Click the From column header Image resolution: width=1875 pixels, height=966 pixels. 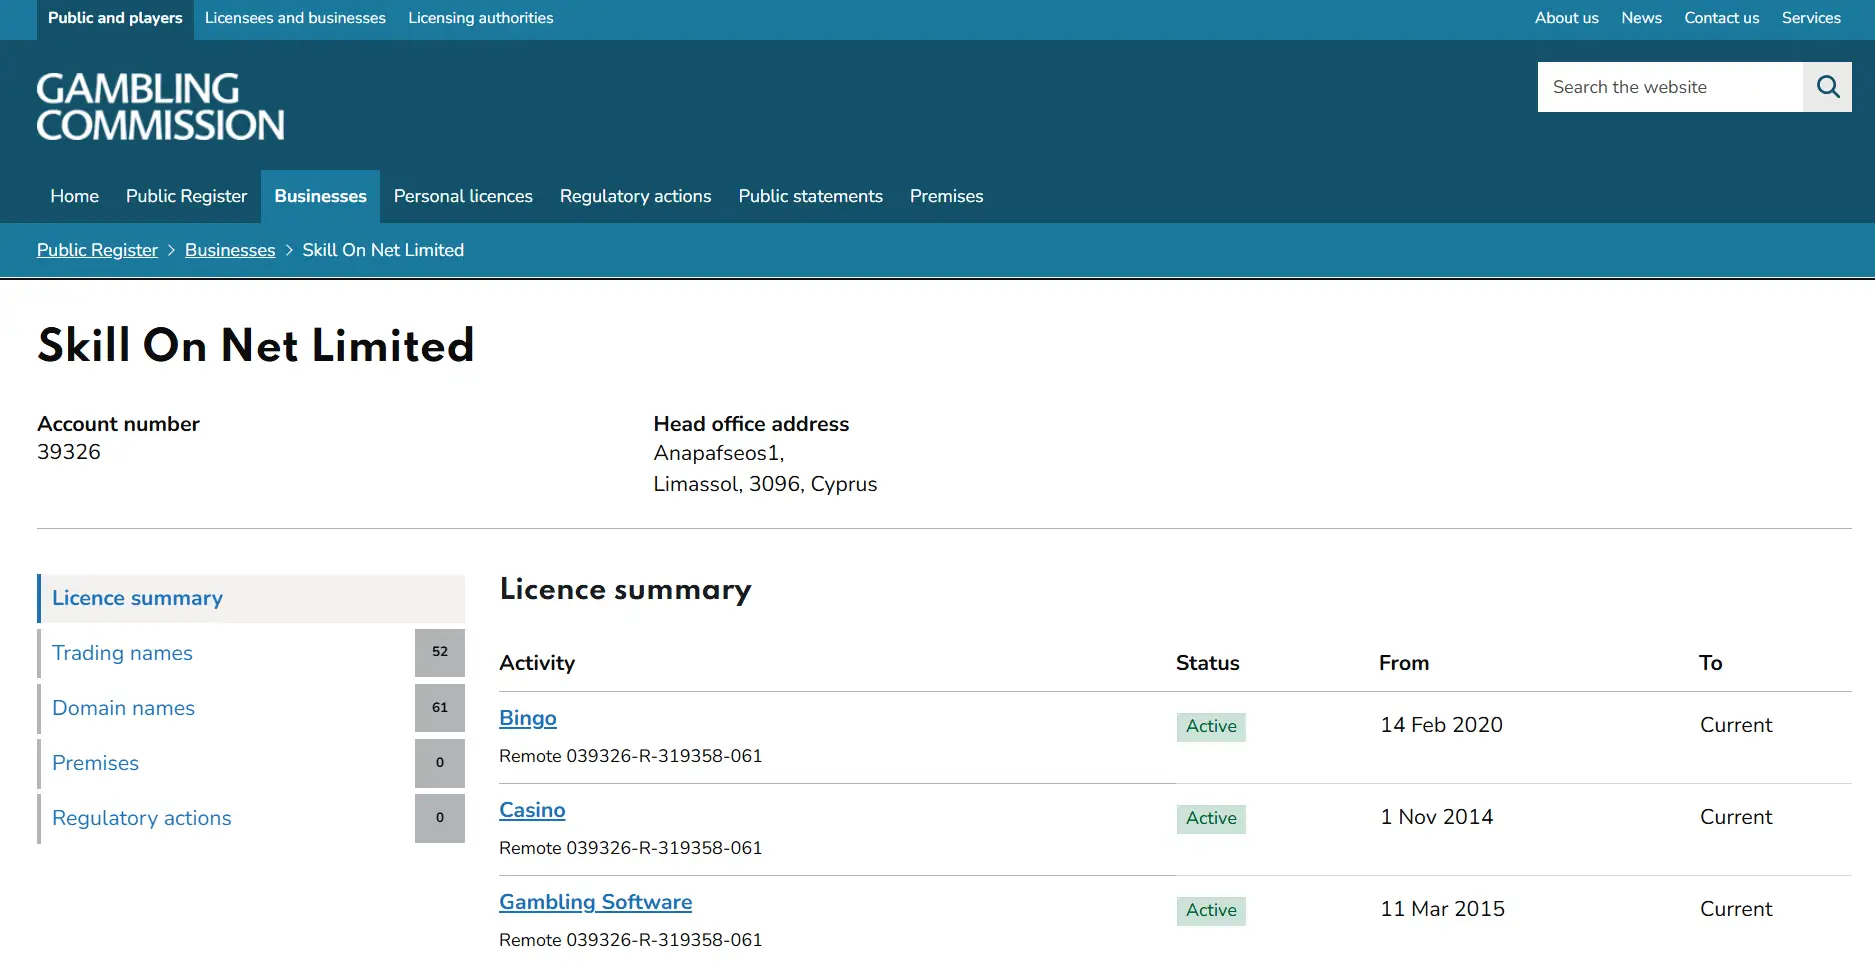[x=1404, y=663]
